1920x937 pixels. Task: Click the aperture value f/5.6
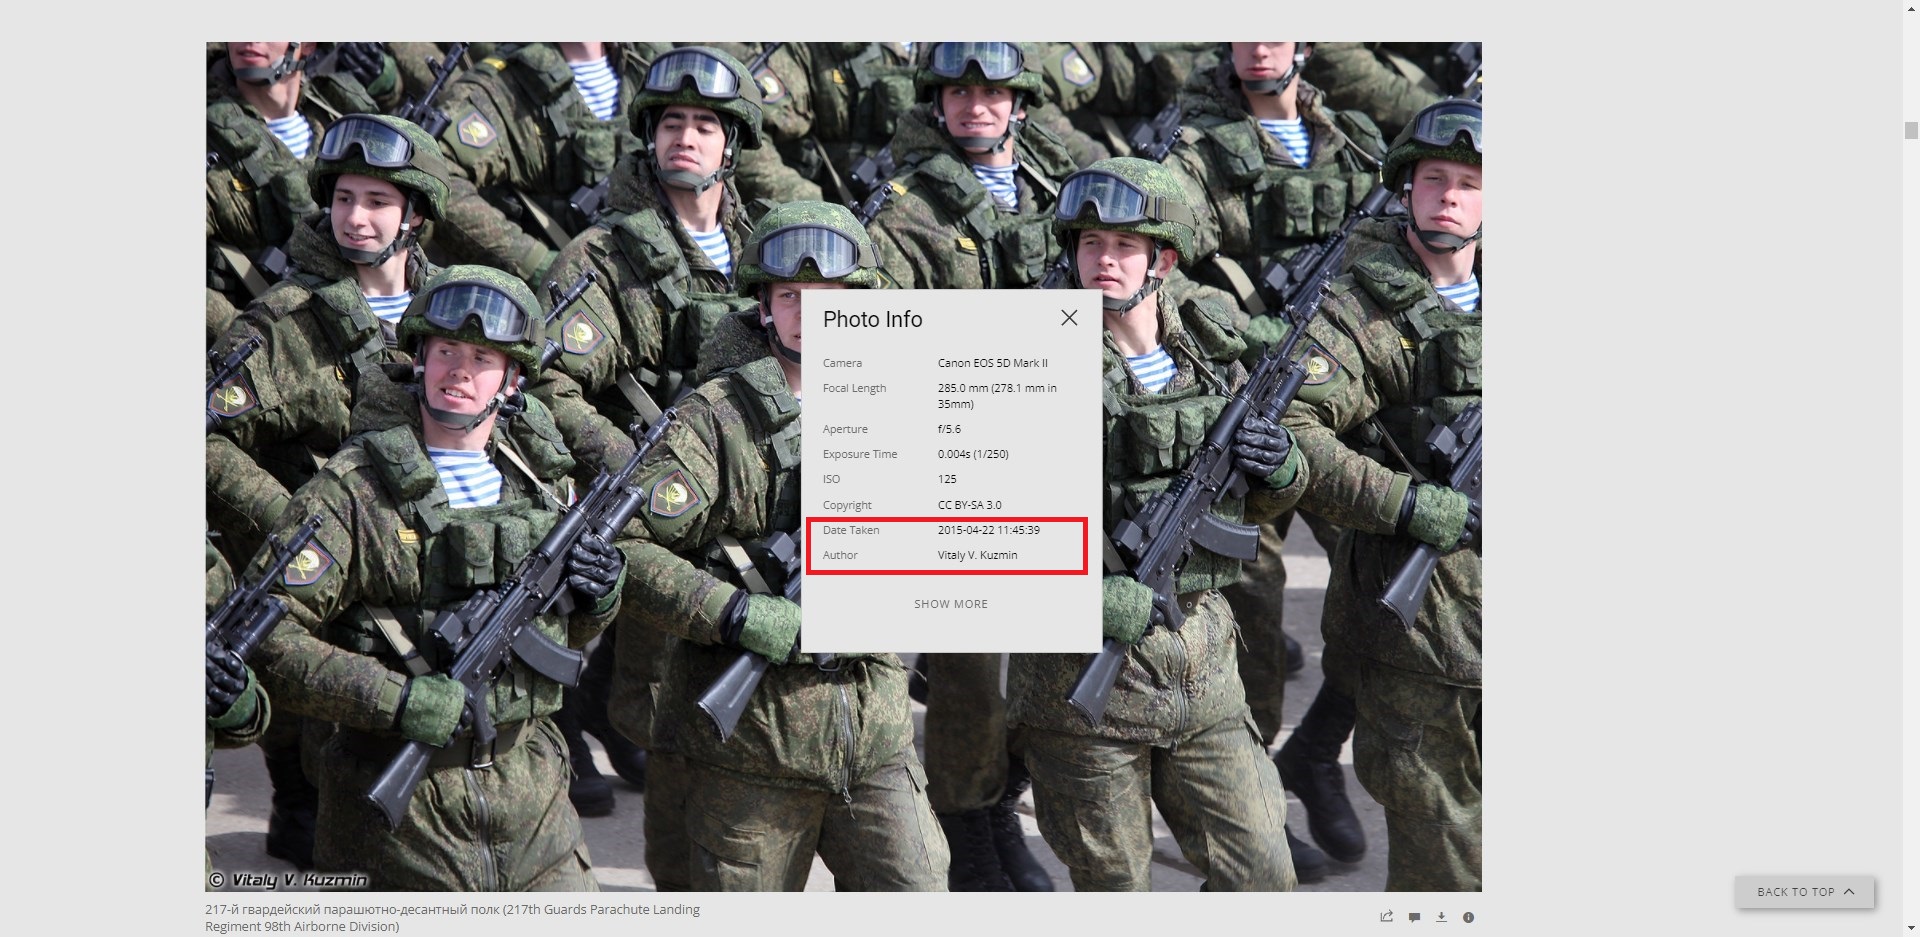click(949, 429)
